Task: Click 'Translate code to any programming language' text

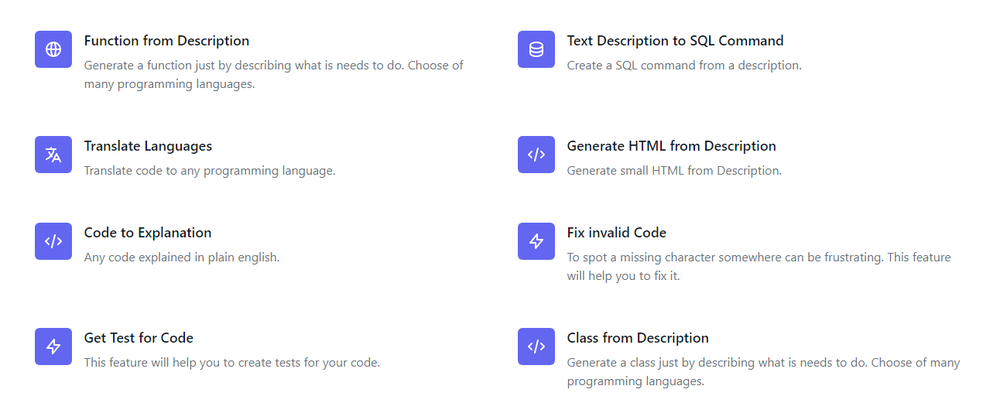Action: (x=210, y=170)
